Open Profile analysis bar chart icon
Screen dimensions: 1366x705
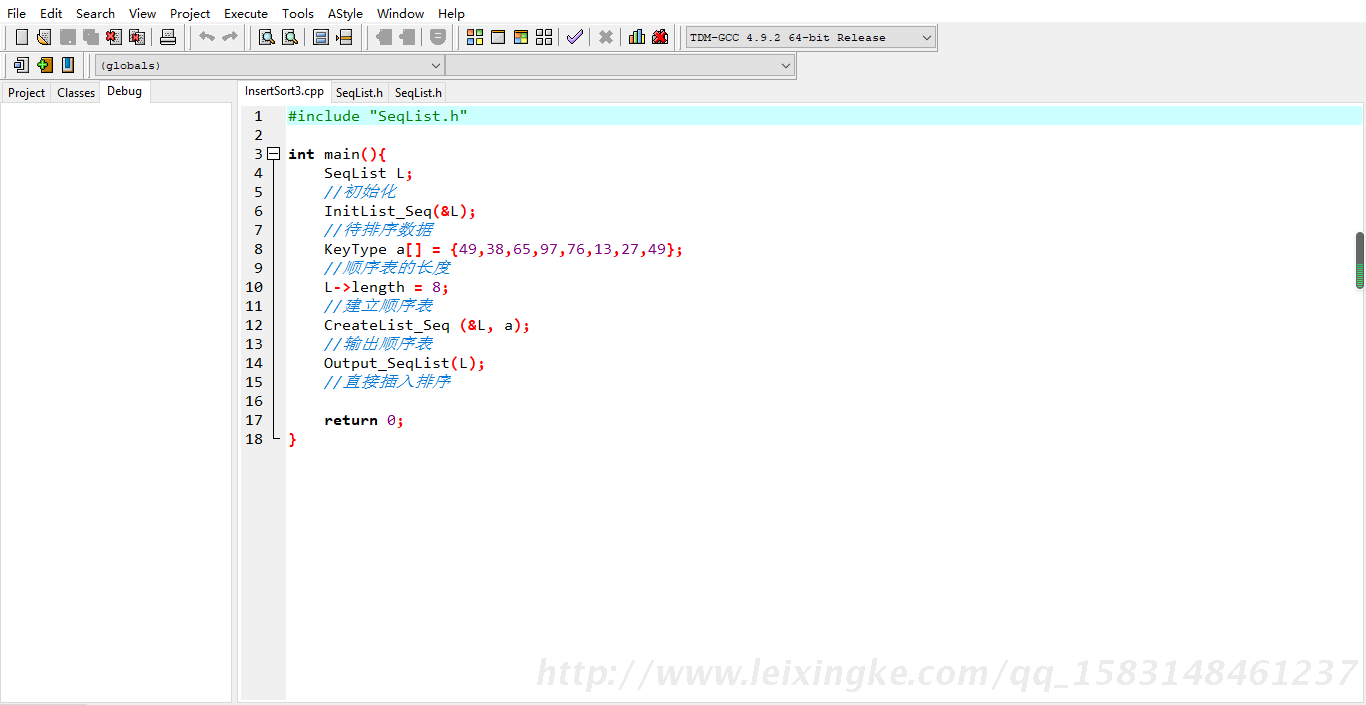pos(637,37)
